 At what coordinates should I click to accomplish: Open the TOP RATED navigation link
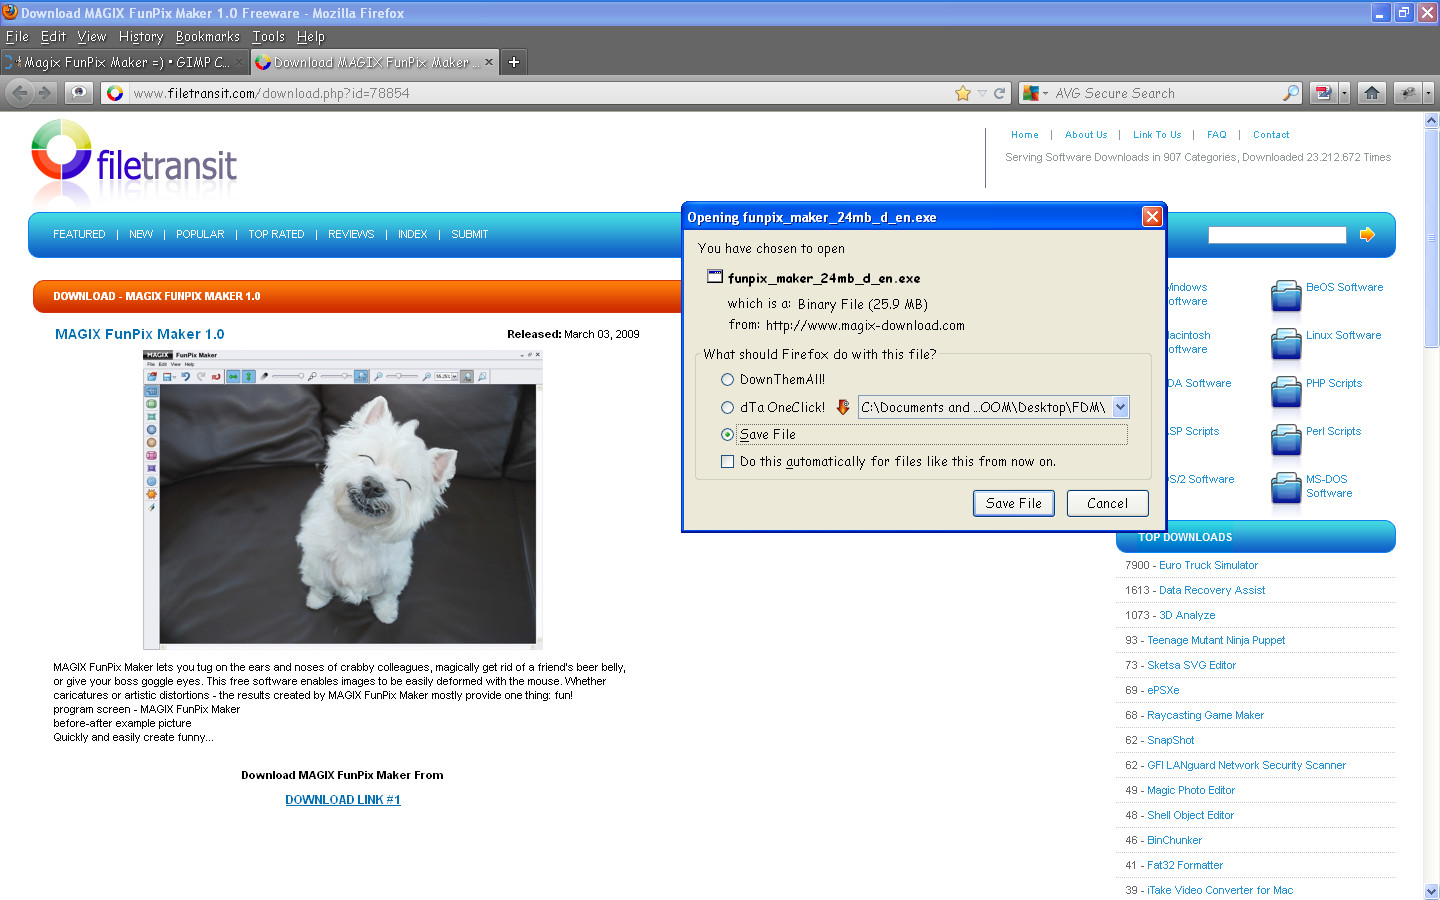pyautogui.click(x=276, y=234)
